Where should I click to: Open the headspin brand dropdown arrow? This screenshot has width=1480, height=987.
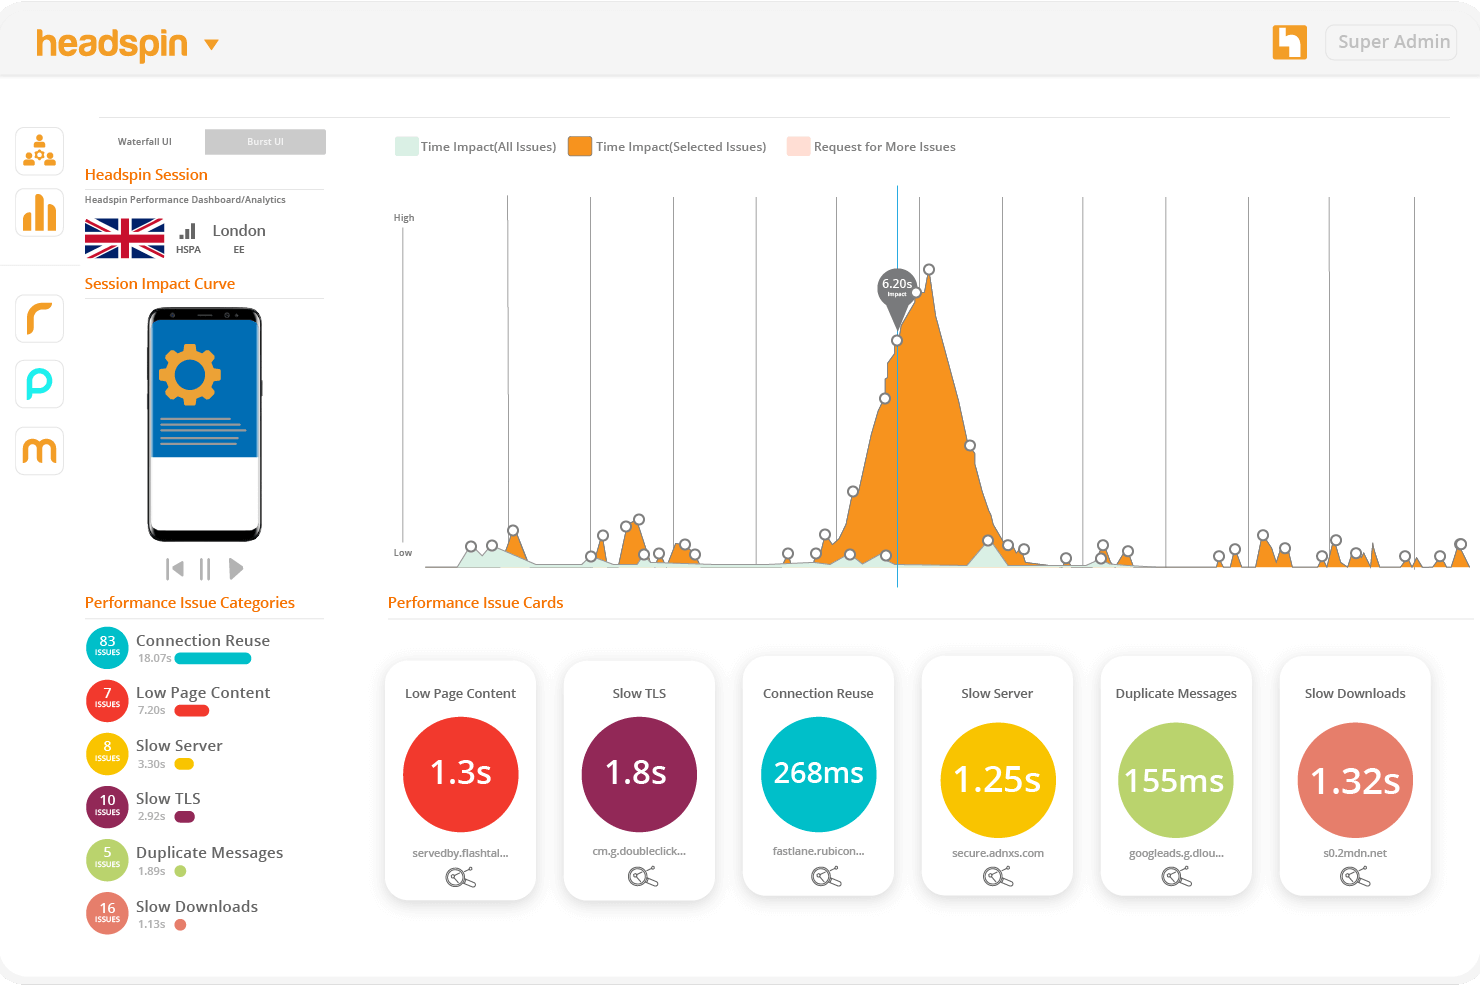tap(210, 45)
